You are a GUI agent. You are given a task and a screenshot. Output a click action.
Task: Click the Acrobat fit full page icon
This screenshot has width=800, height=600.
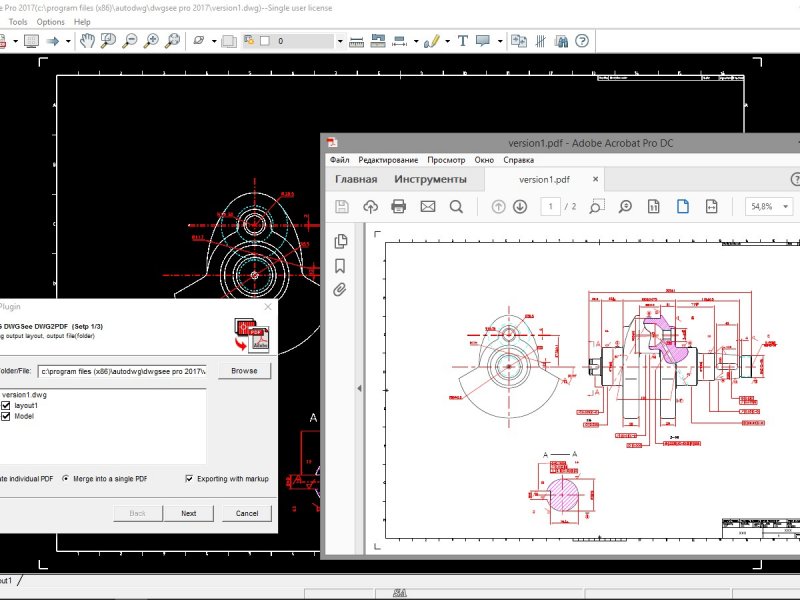(683, 207)
